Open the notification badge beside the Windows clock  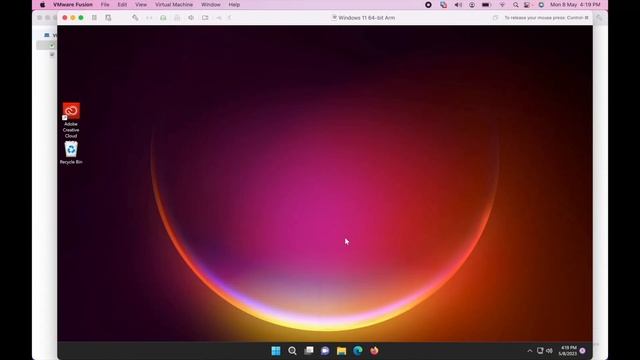(582, 351)
